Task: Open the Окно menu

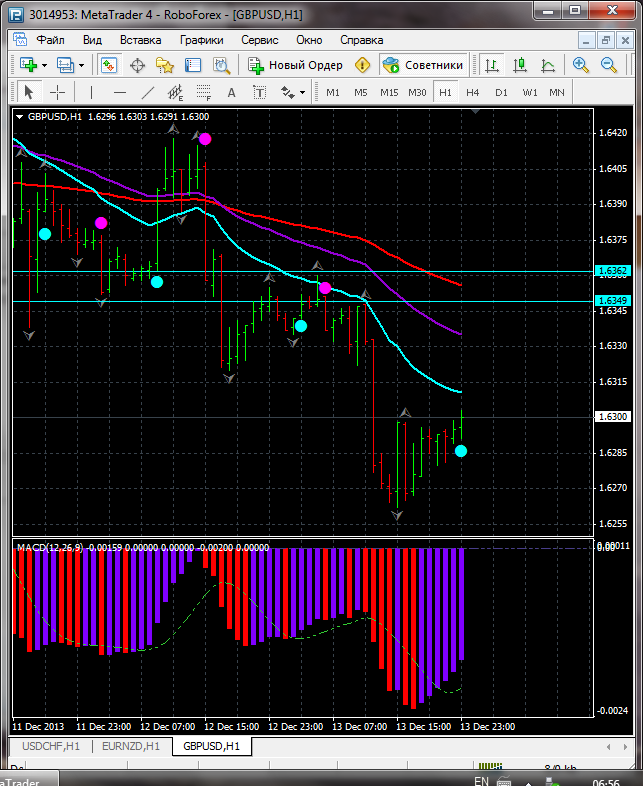Action: (x=309, y=40)
